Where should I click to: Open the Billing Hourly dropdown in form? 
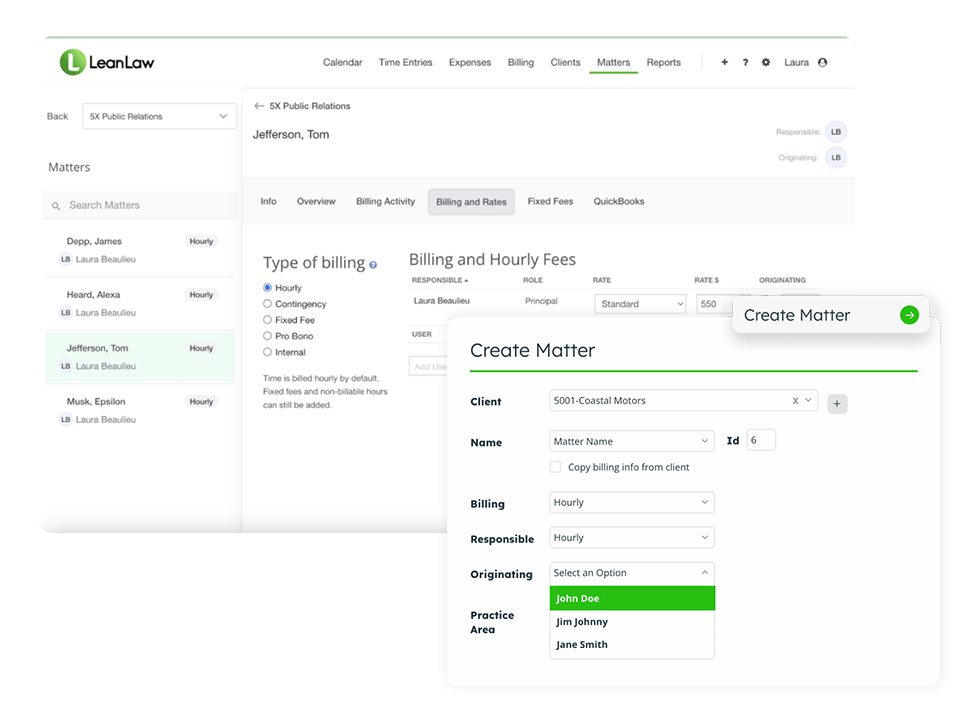pos(632,503)
